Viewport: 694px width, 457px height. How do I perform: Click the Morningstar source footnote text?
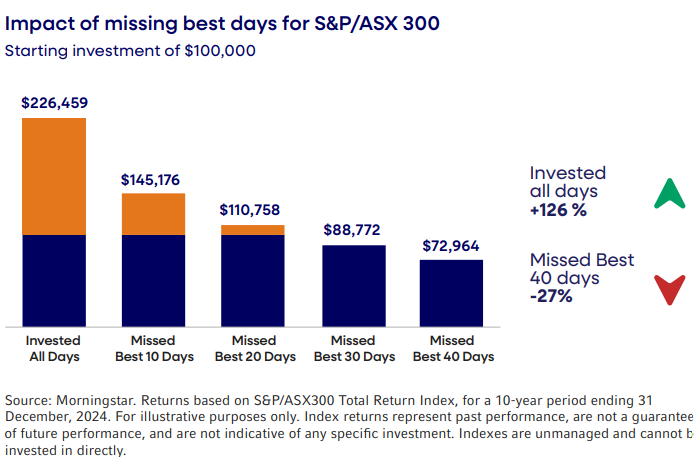347,423
